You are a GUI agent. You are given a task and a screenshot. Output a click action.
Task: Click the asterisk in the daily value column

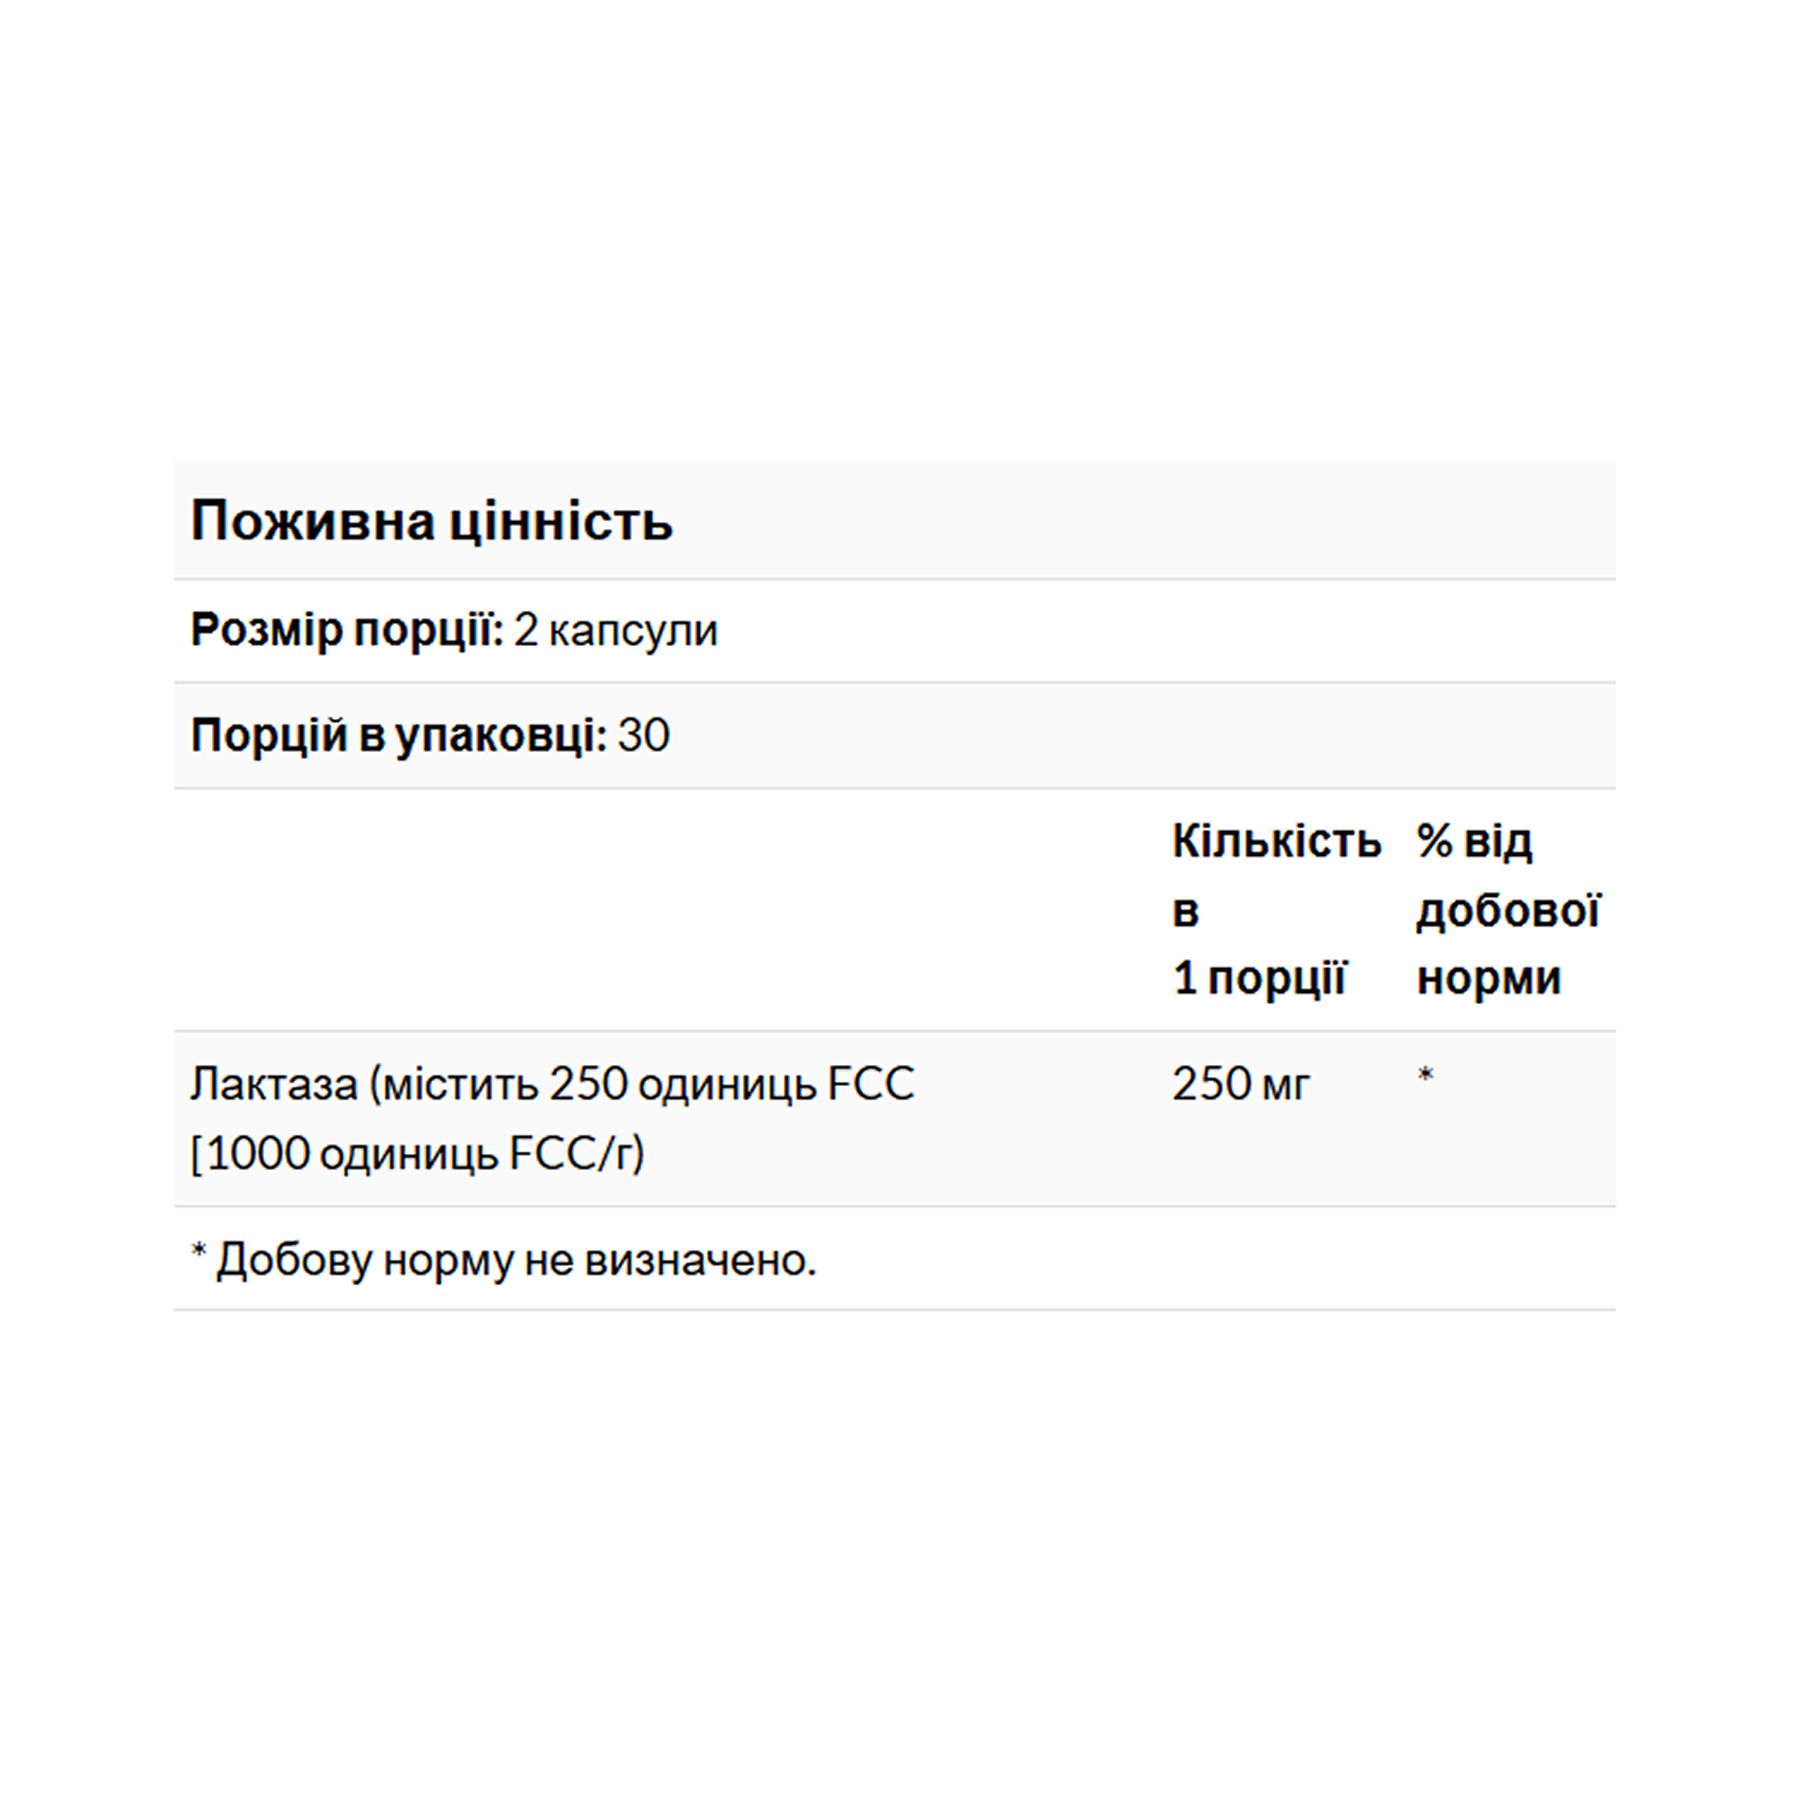(1426, 1076)
